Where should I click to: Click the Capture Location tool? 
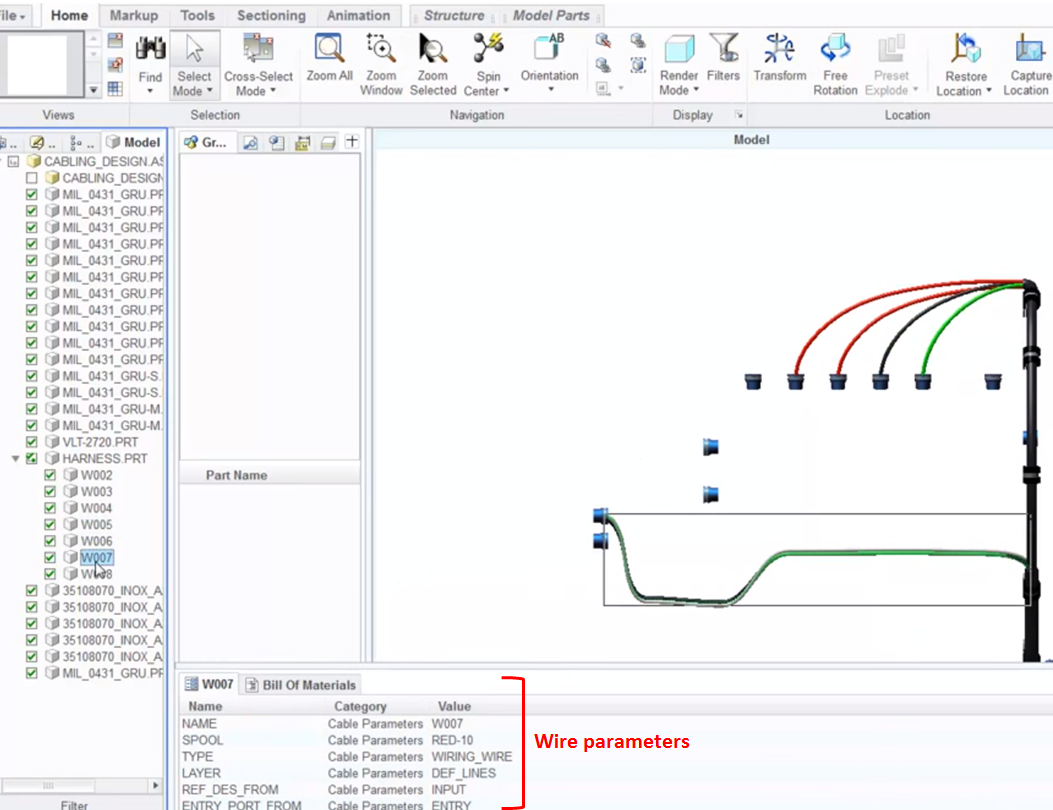point(1024,60)
